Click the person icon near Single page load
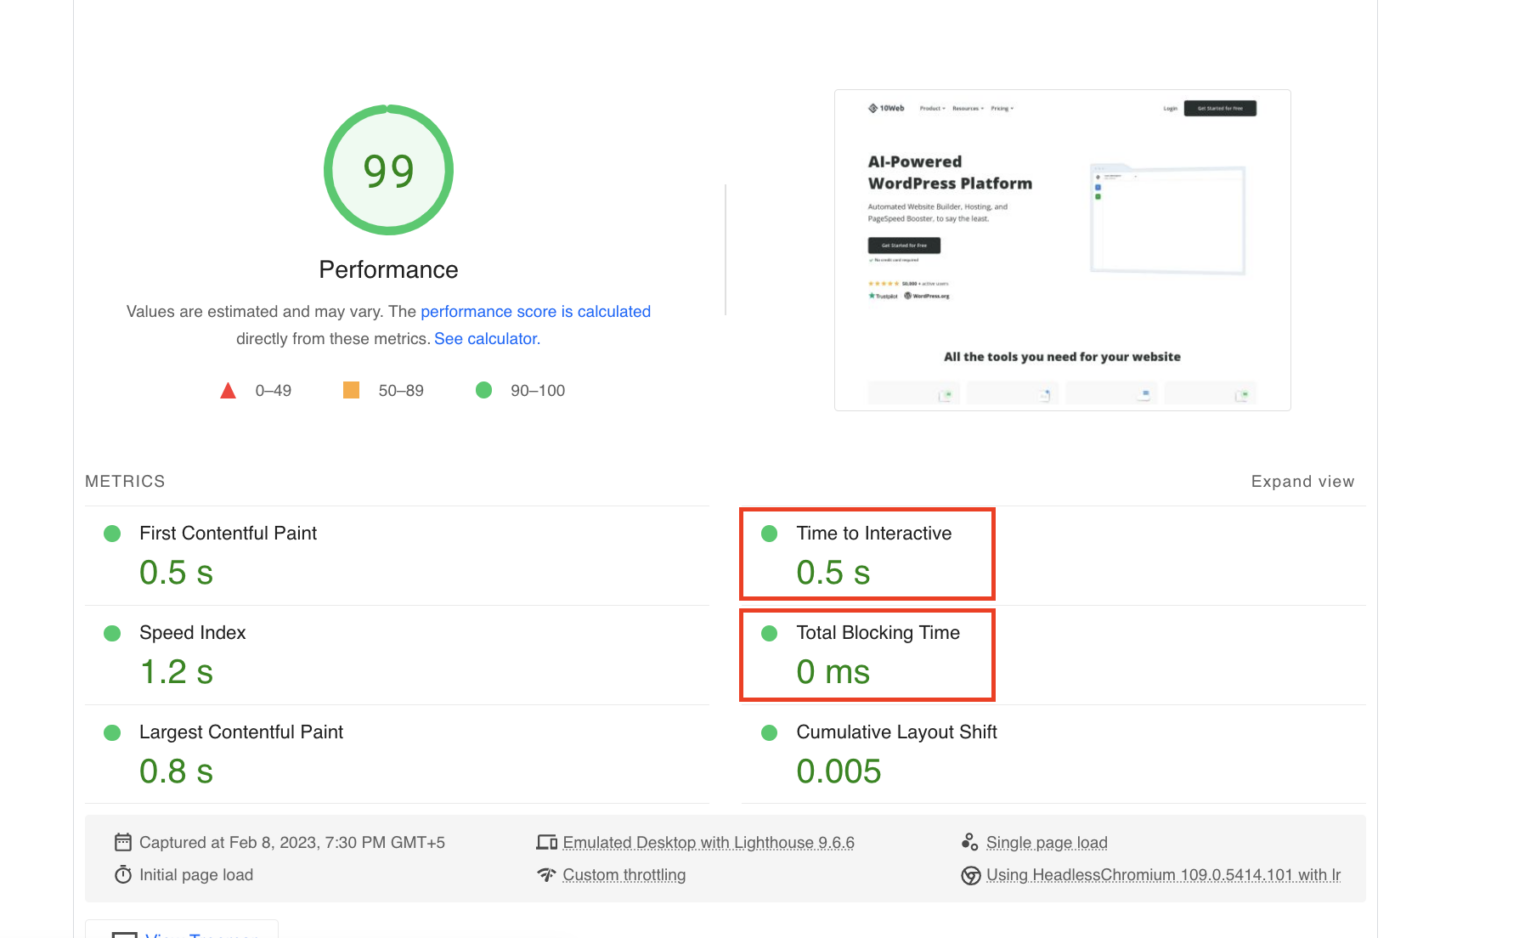Screen dimensions: 1536x938 969,841
